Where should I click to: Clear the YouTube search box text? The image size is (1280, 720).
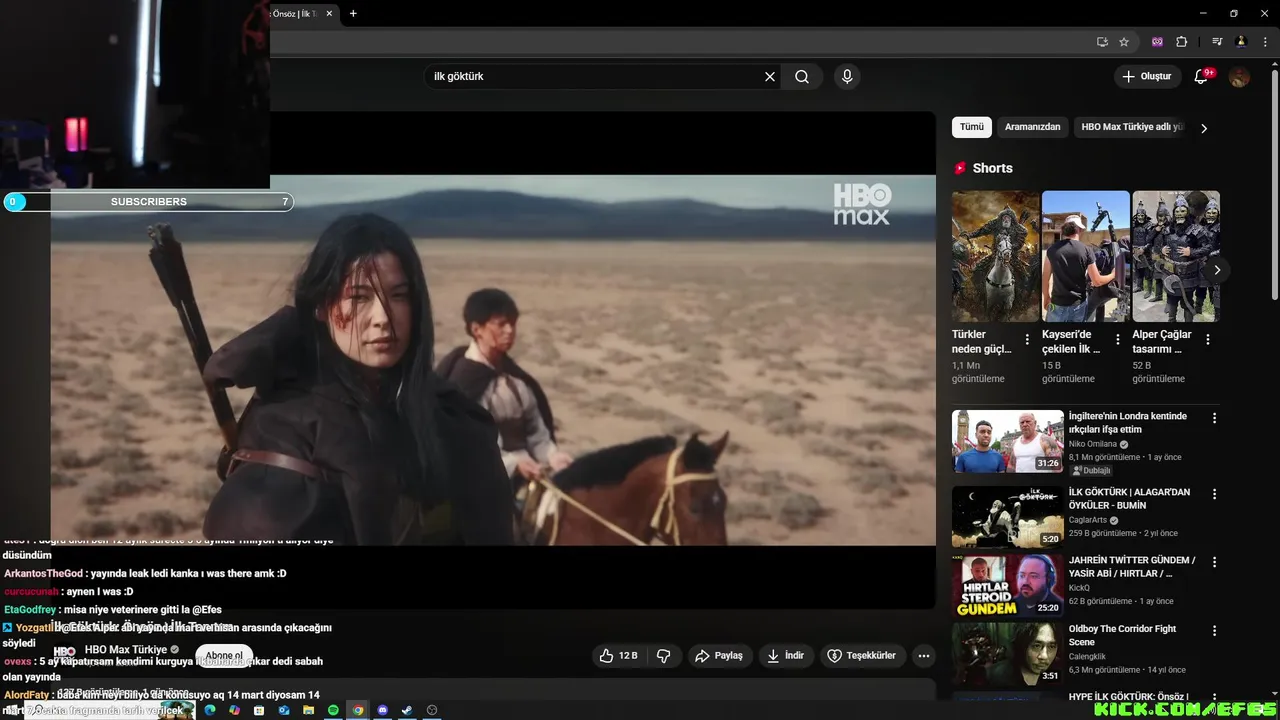770,77
